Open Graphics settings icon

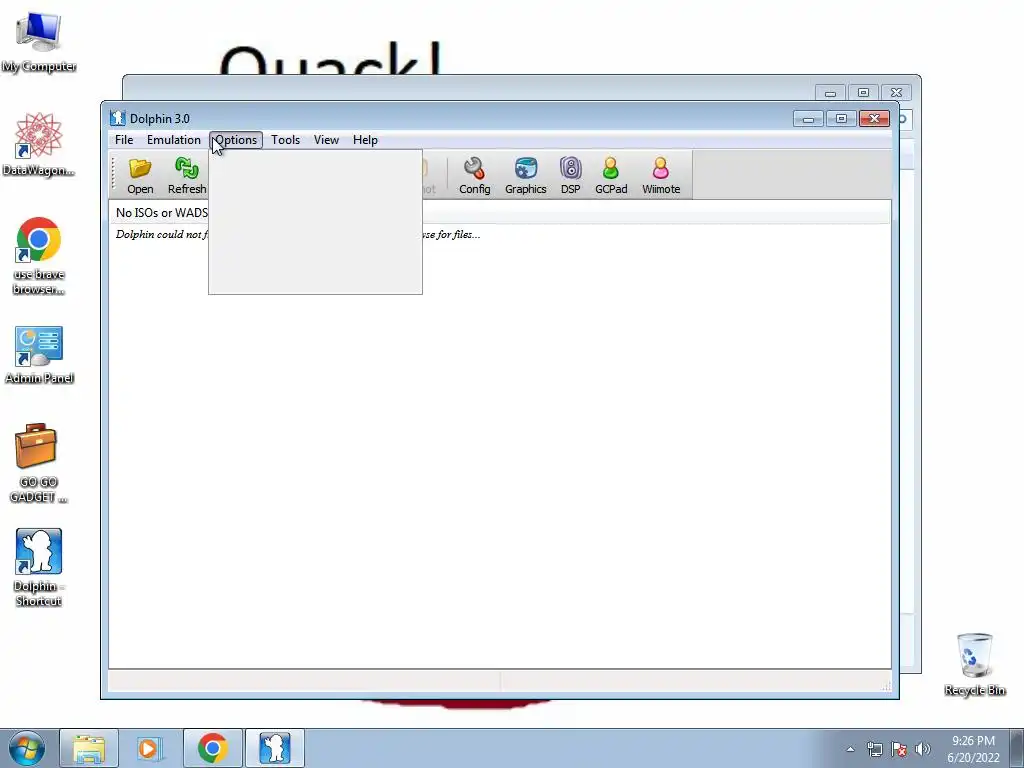(x=525, y=176)
